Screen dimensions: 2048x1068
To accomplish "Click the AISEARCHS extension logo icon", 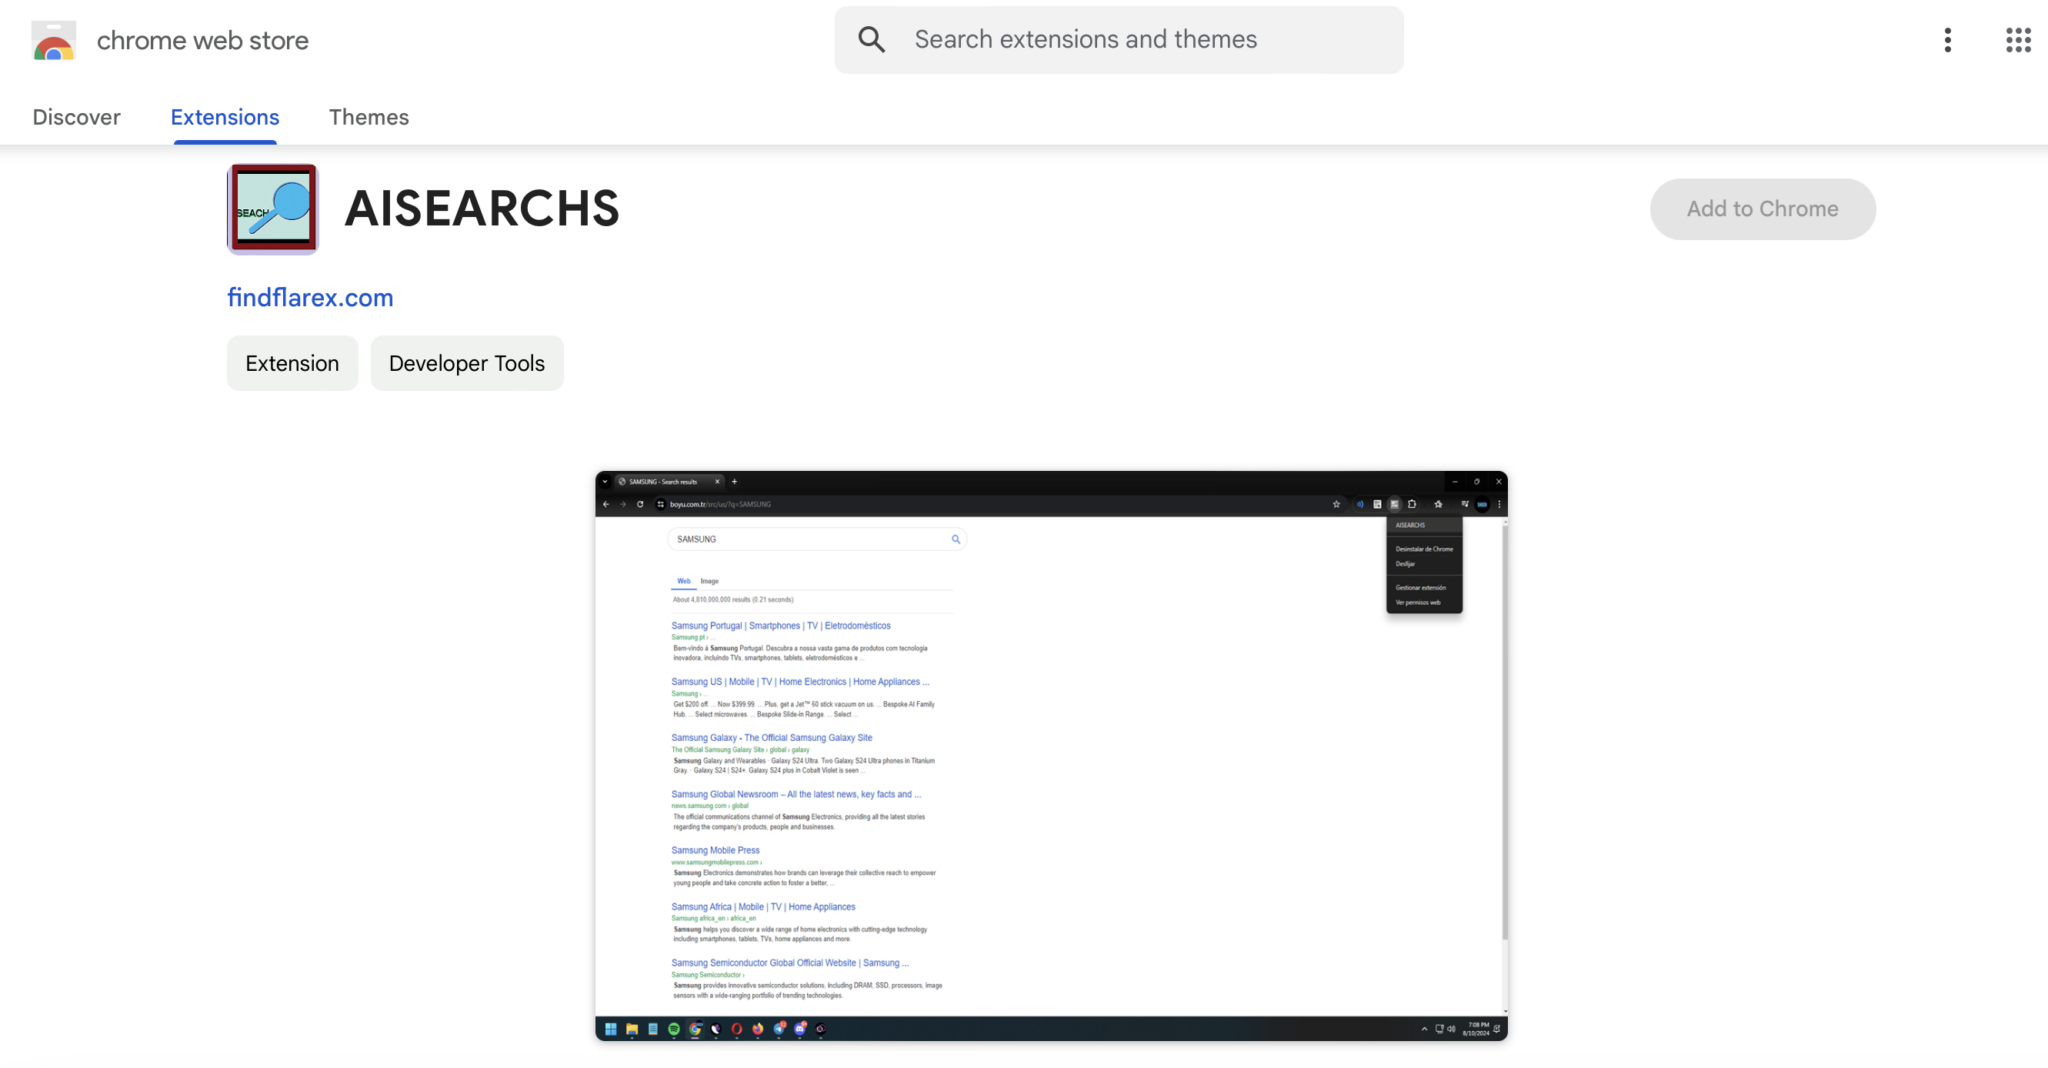I will [x=271, y=208].
